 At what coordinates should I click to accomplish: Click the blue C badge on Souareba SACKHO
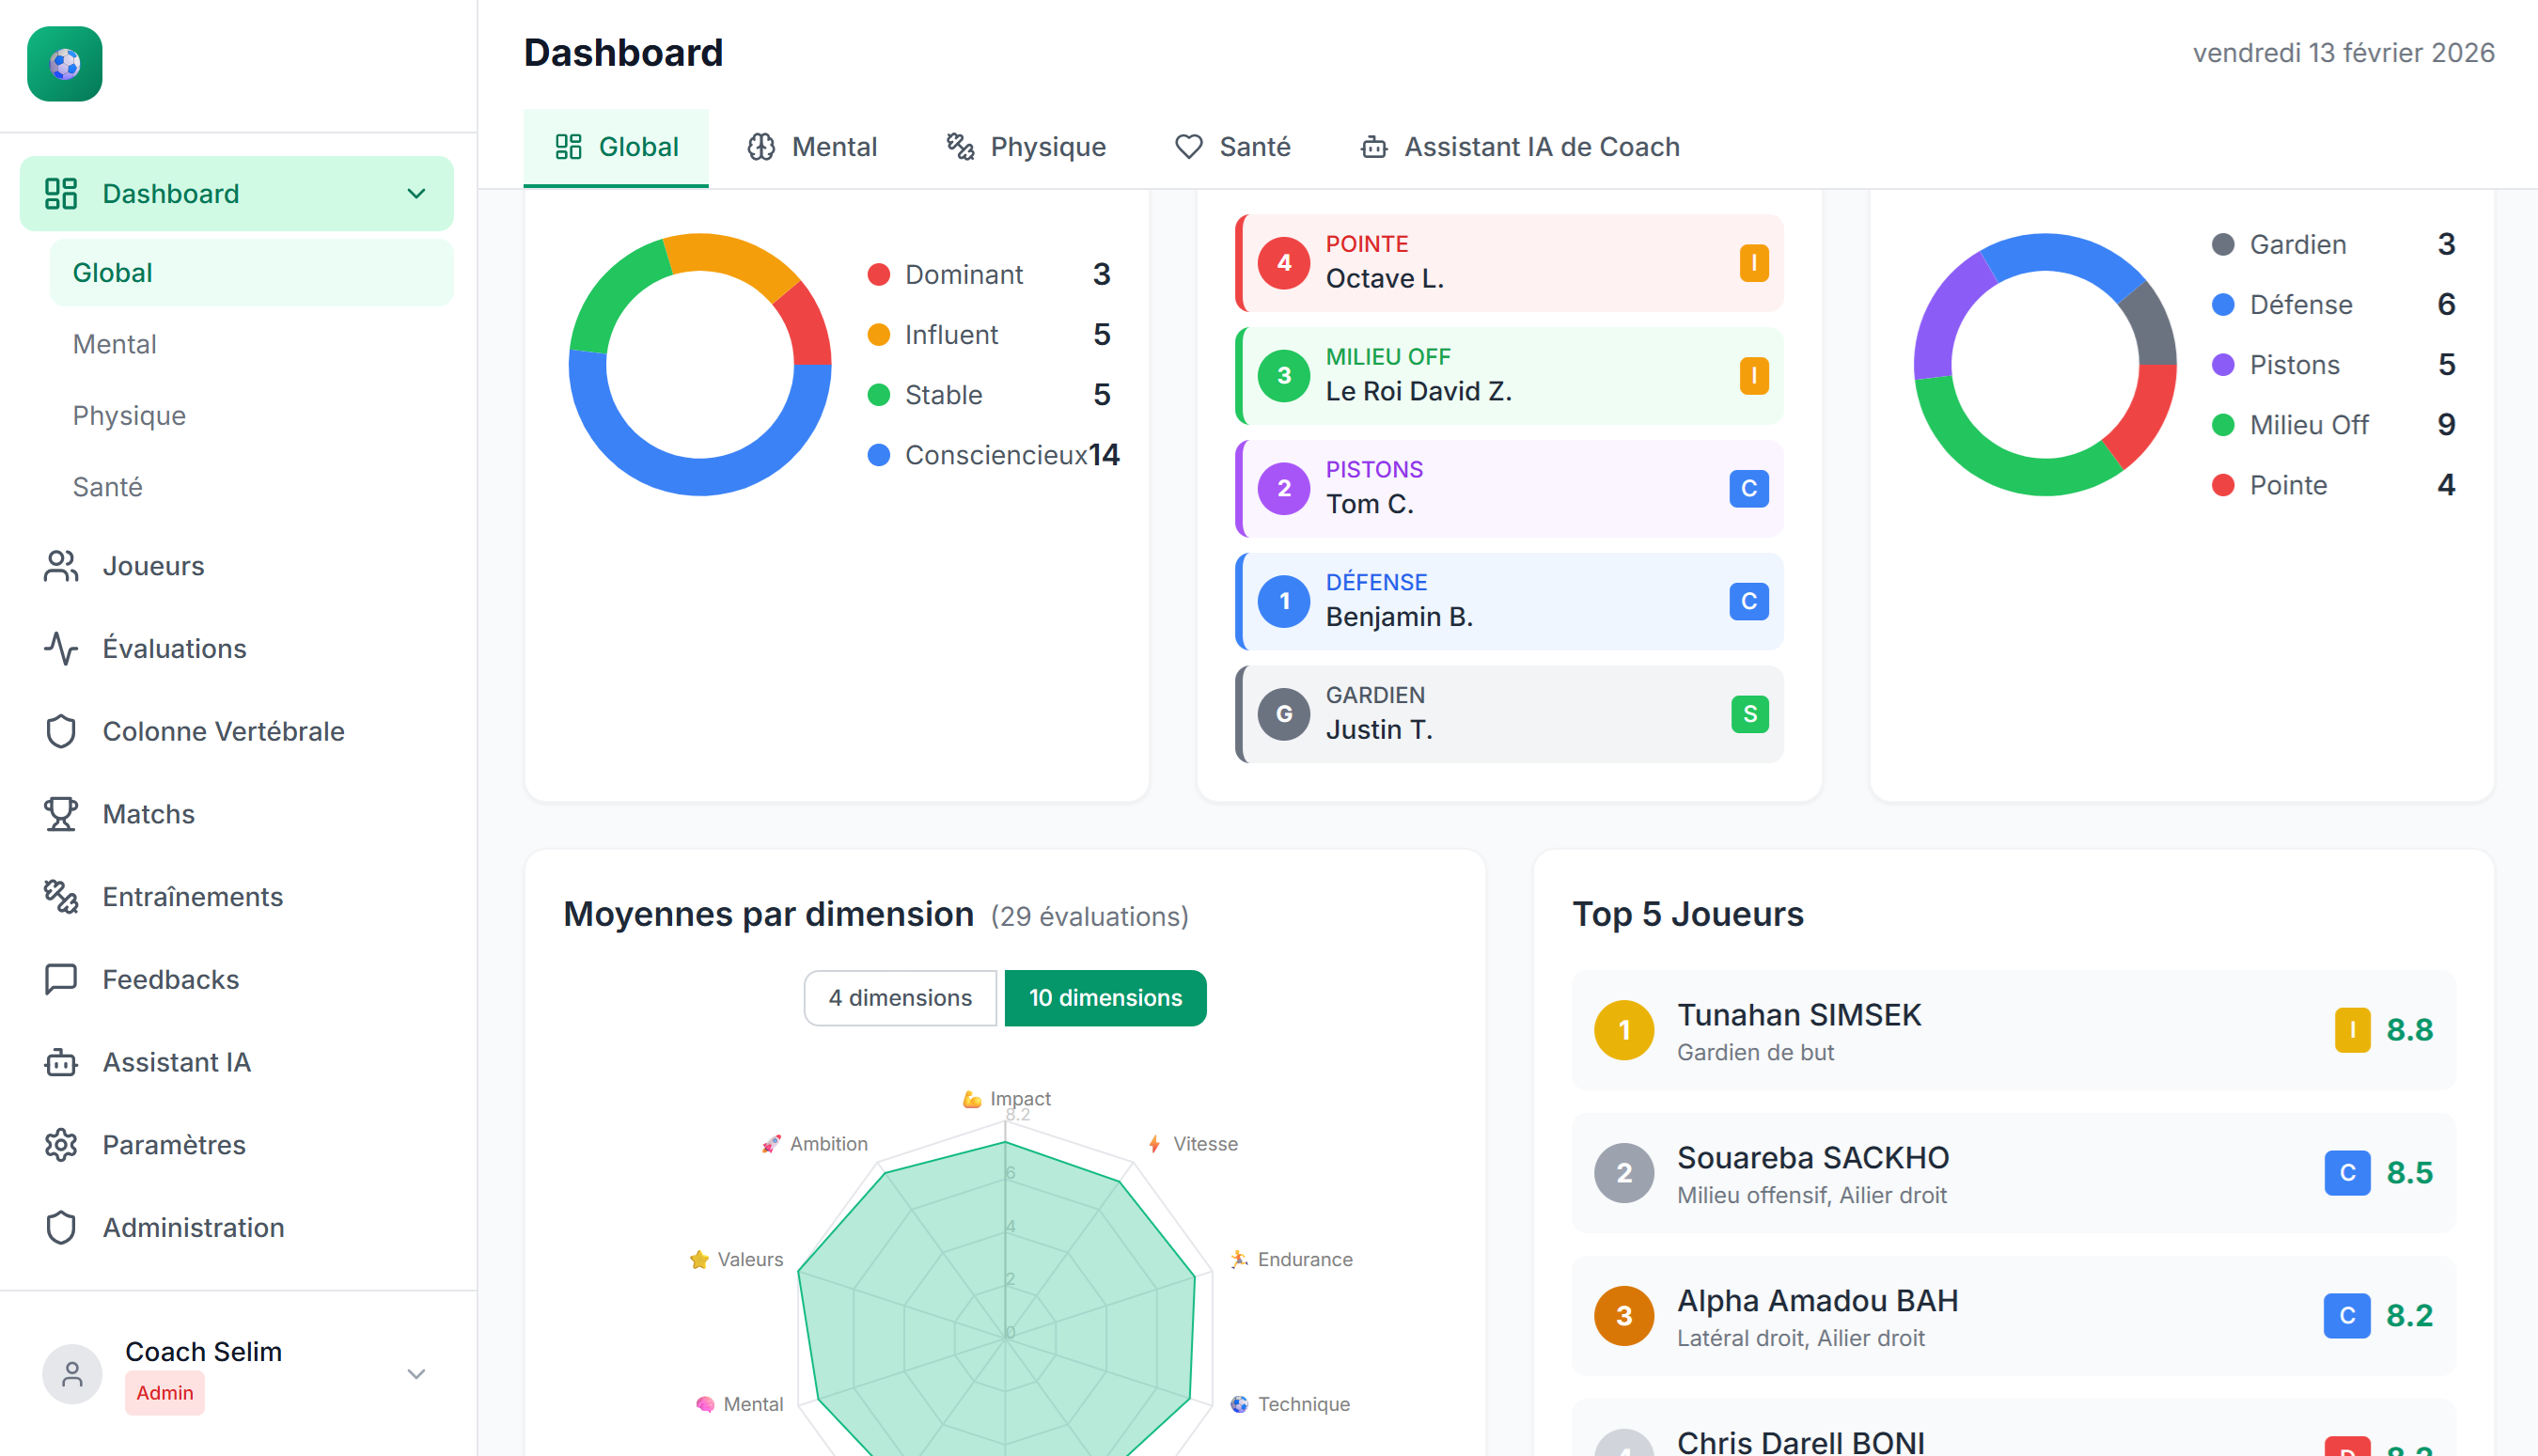(x=2347, y=1173)
